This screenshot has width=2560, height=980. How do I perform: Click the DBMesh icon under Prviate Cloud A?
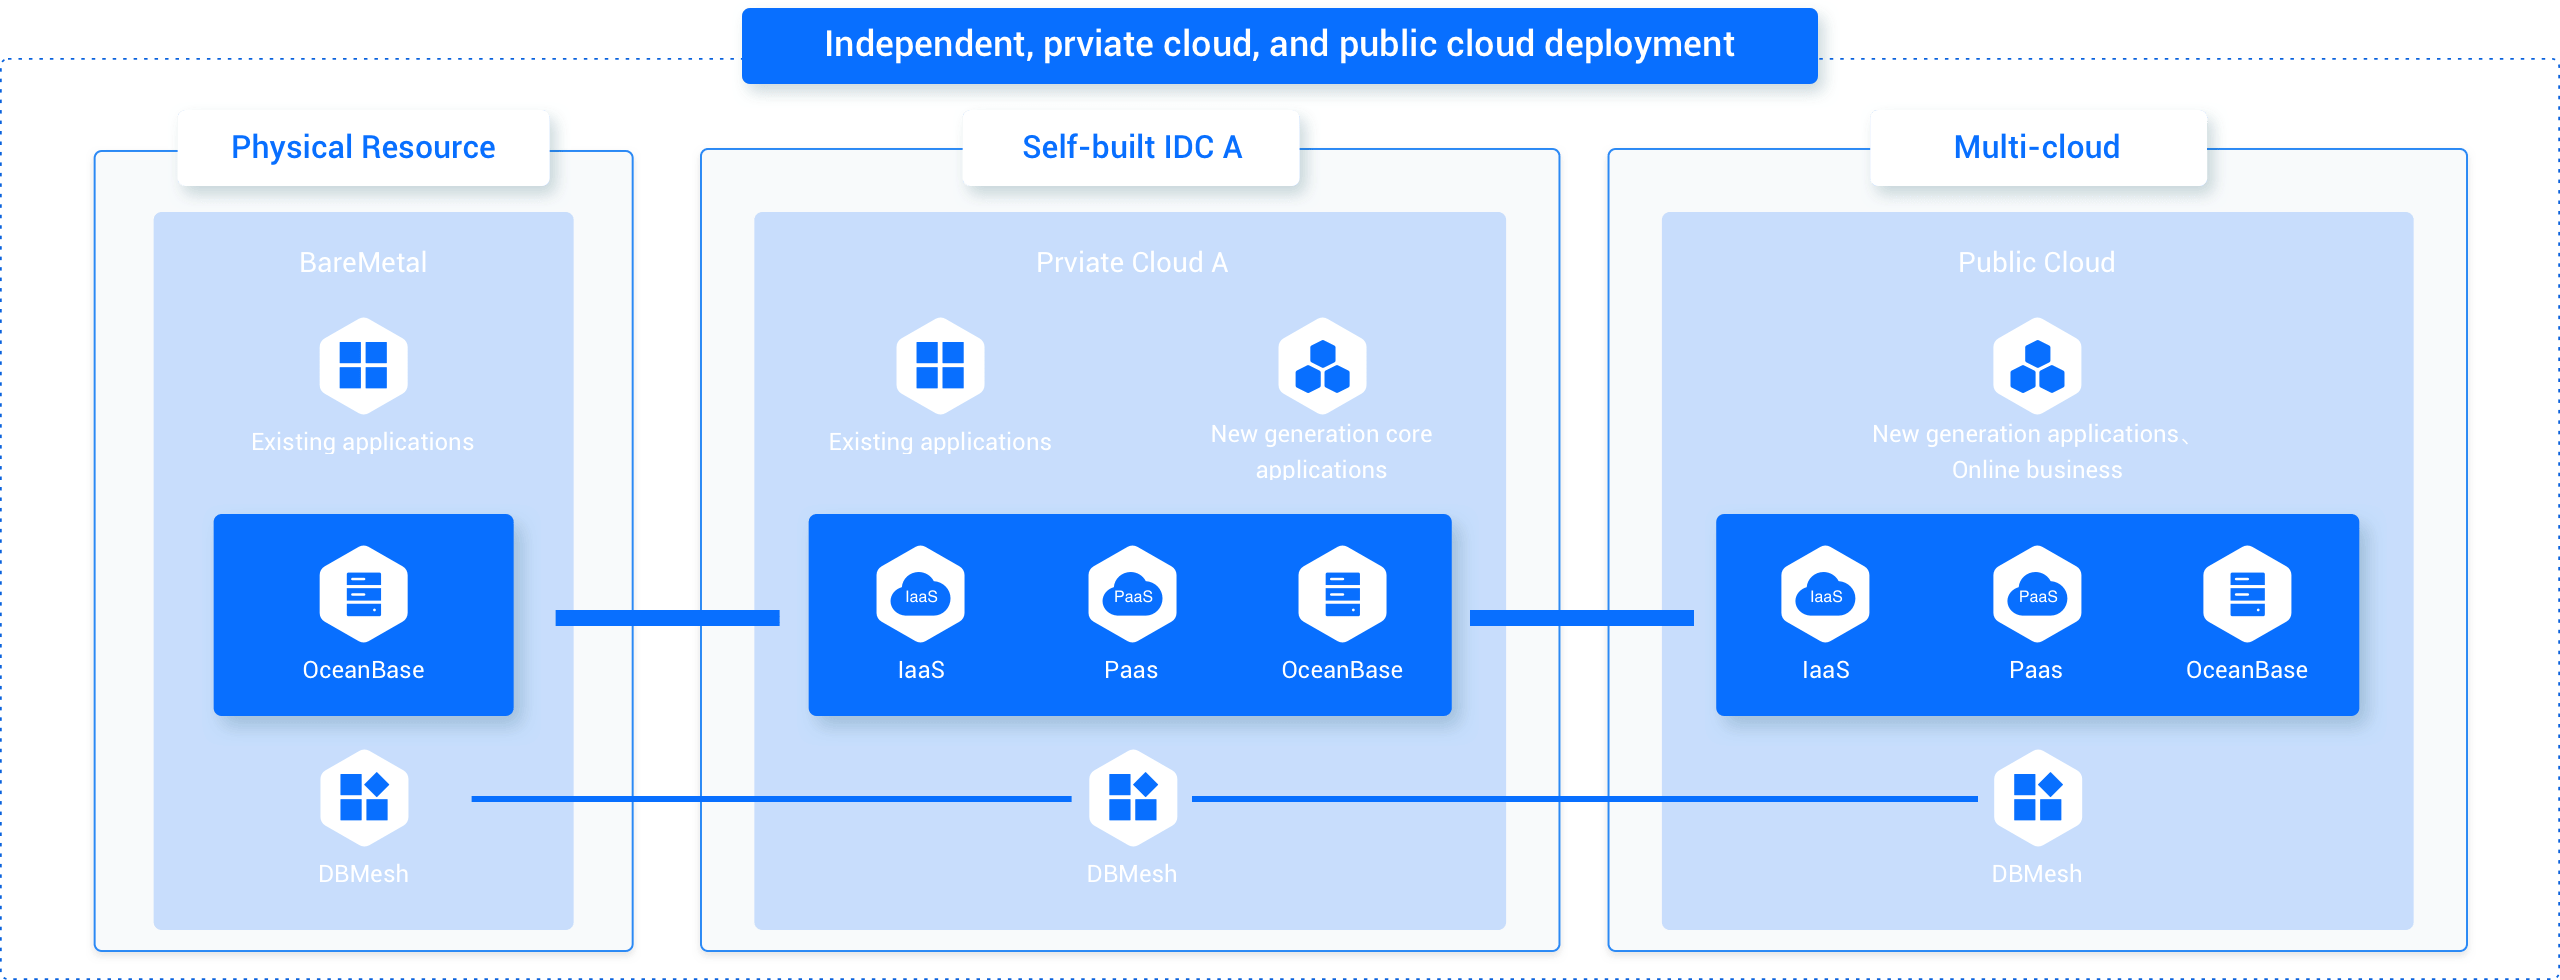1133,797
